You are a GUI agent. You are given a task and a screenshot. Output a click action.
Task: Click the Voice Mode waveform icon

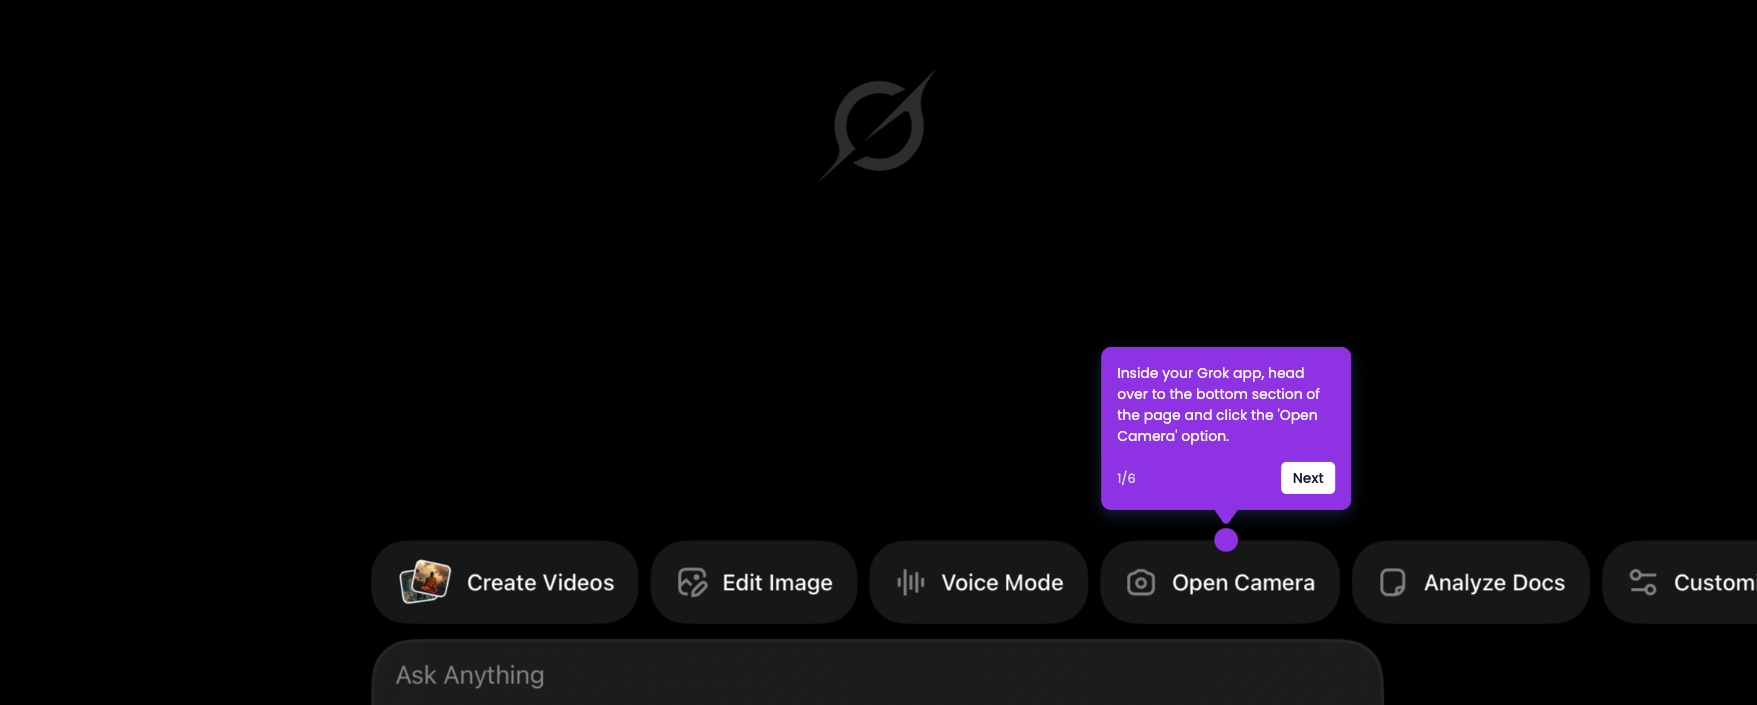(911, 582)
